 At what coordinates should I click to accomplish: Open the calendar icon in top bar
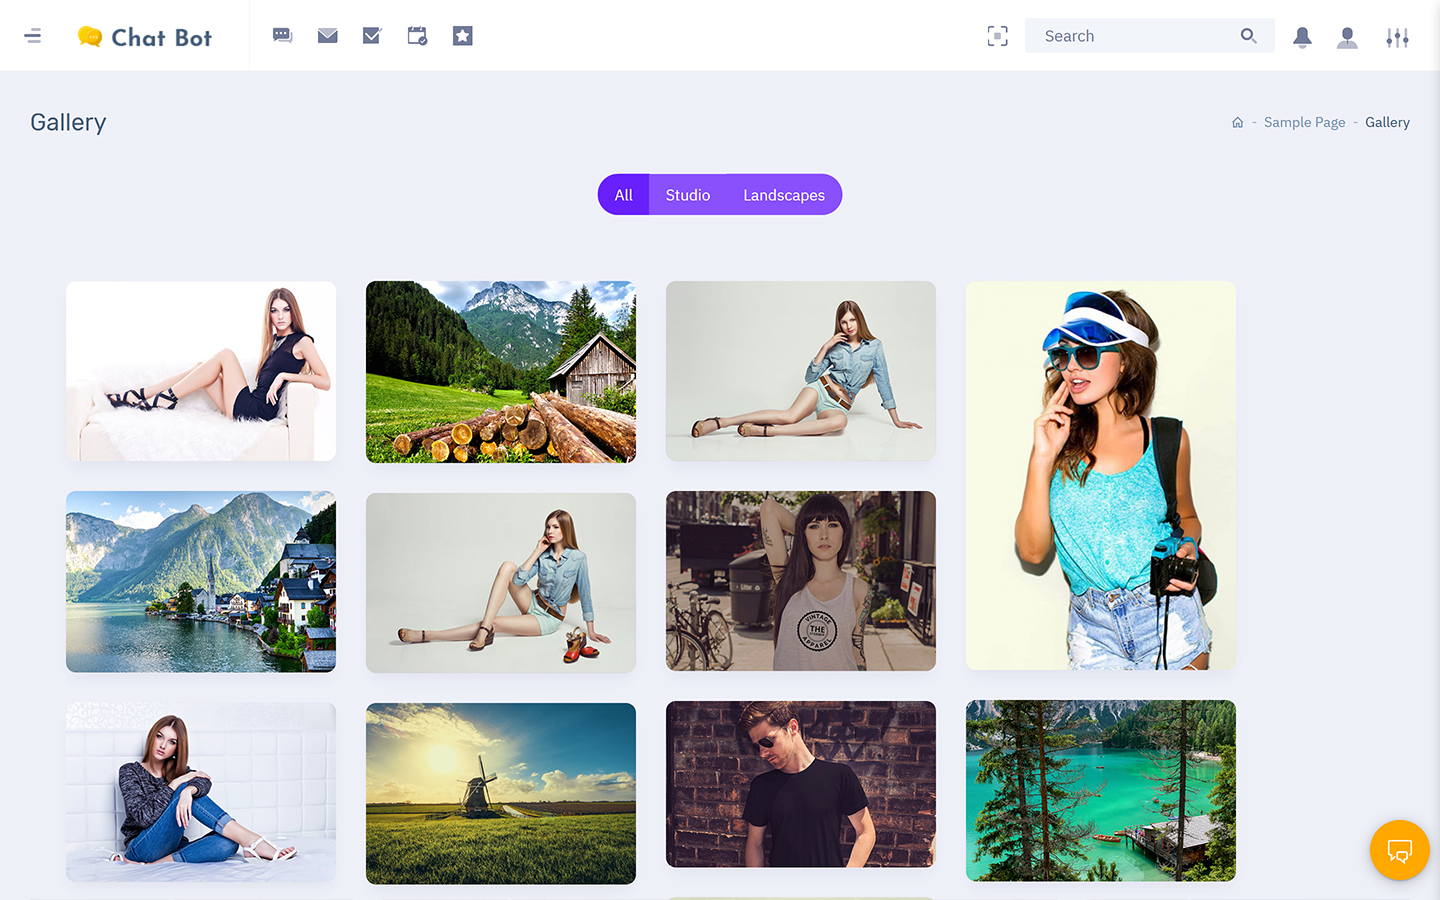click(x=417, y=36)
